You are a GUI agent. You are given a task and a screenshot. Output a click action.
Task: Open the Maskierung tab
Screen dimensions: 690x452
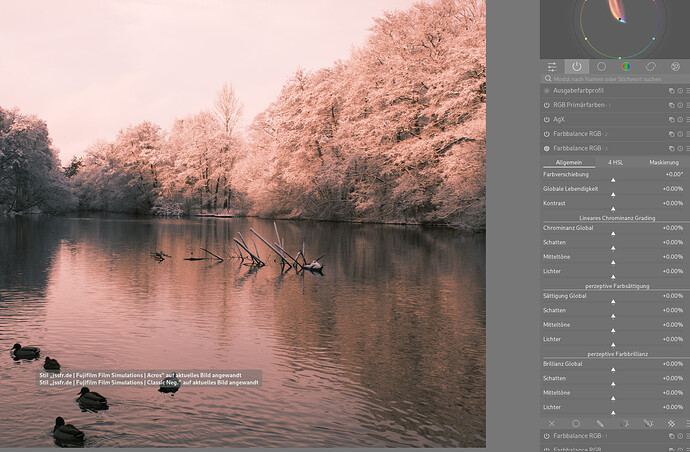(663, 162)
